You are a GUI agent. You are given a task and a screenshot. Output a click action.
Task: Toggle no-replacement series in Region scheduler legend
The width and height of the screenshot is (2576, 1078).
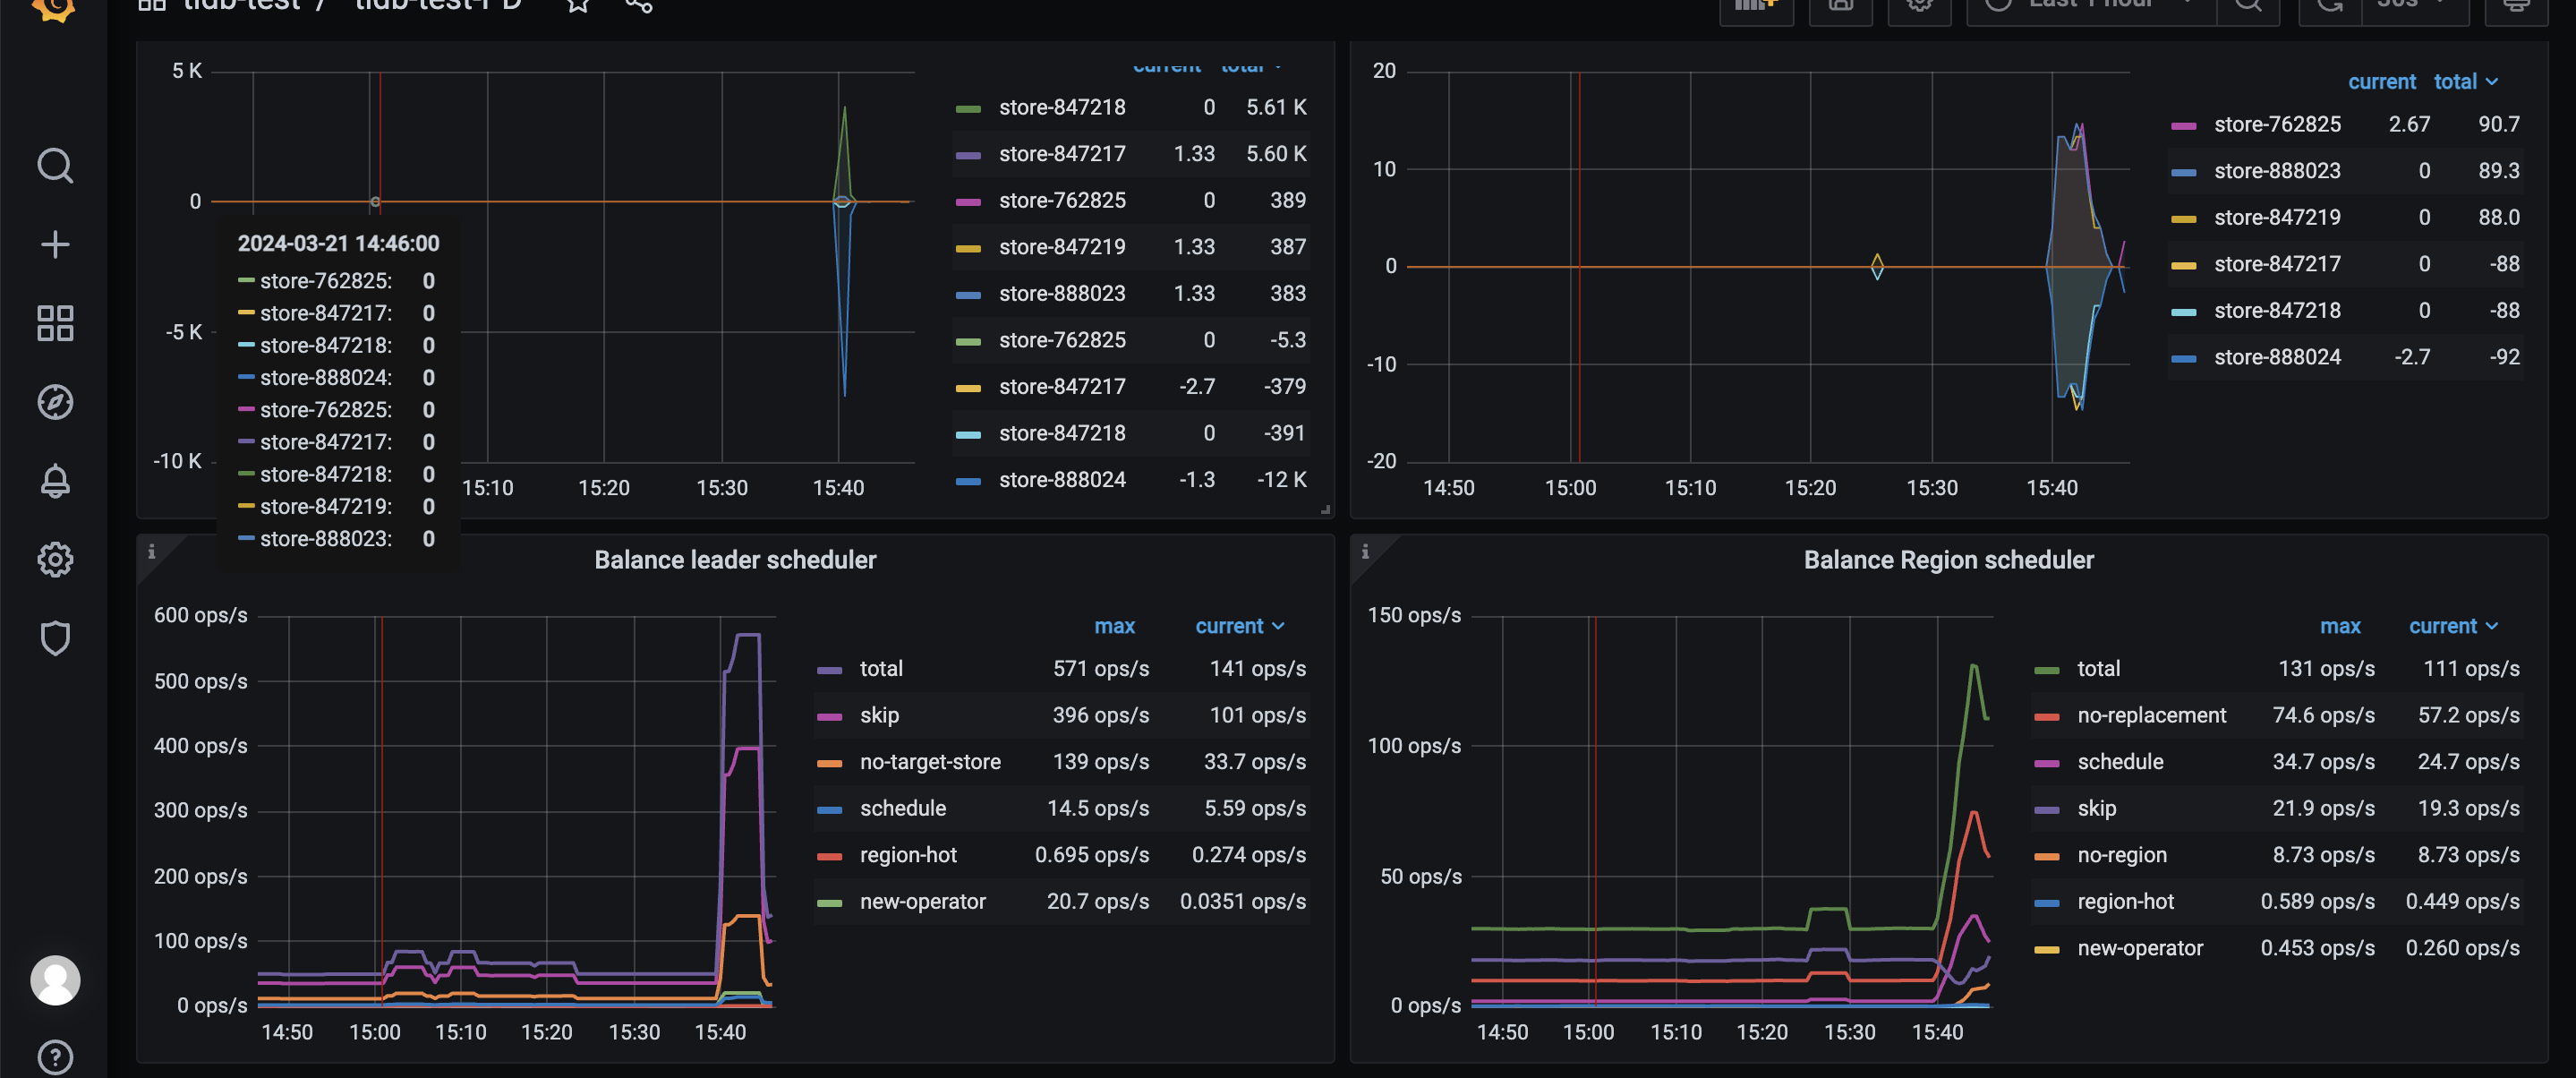pos(2151,715)
